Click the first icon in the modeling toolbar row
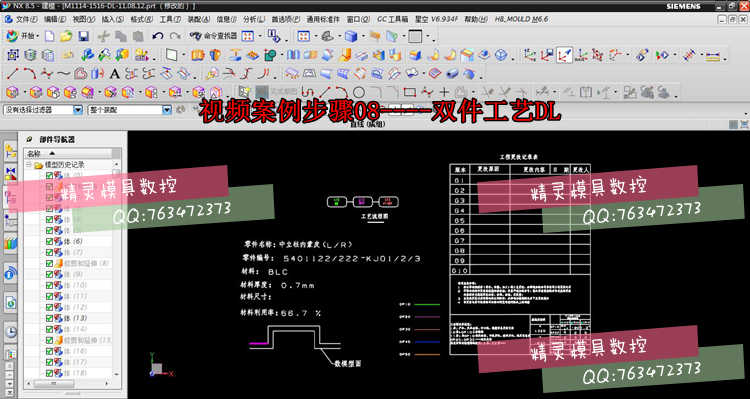The height and width of the screenshot is (399, 750). (x=12, y=55)
